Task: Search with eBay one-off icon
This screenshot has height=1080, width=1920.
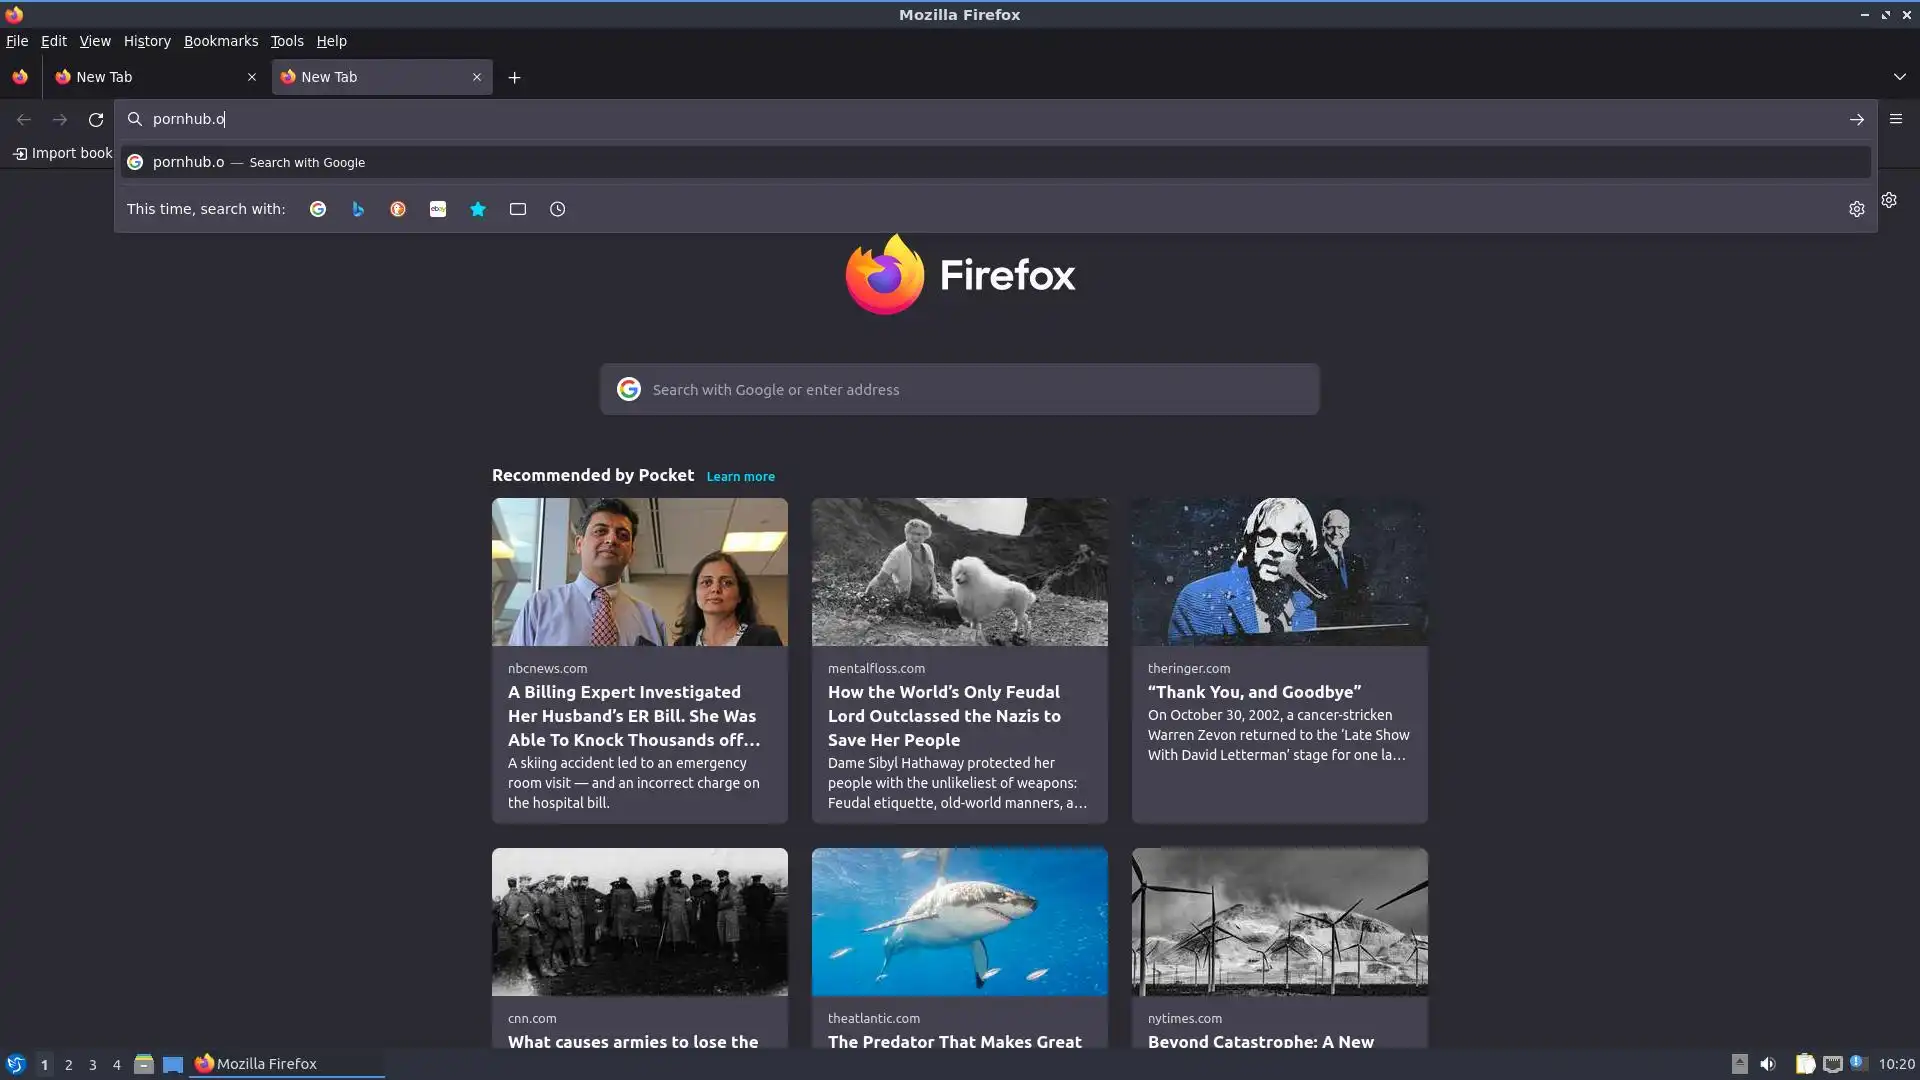Action: coord(438,209)
